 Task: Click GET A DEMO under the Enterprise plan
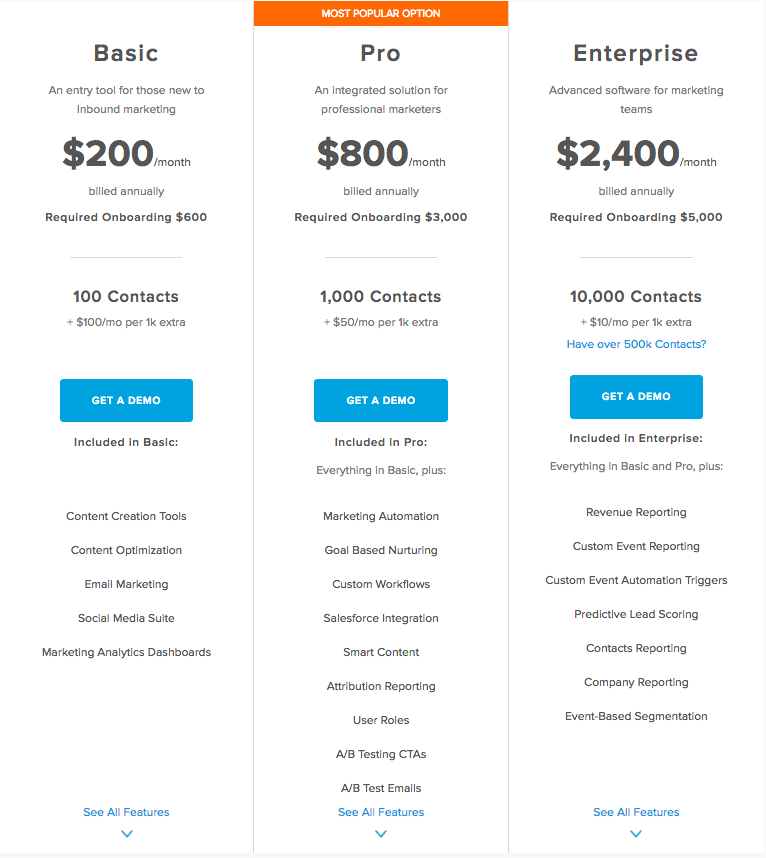tap(636, 396)
